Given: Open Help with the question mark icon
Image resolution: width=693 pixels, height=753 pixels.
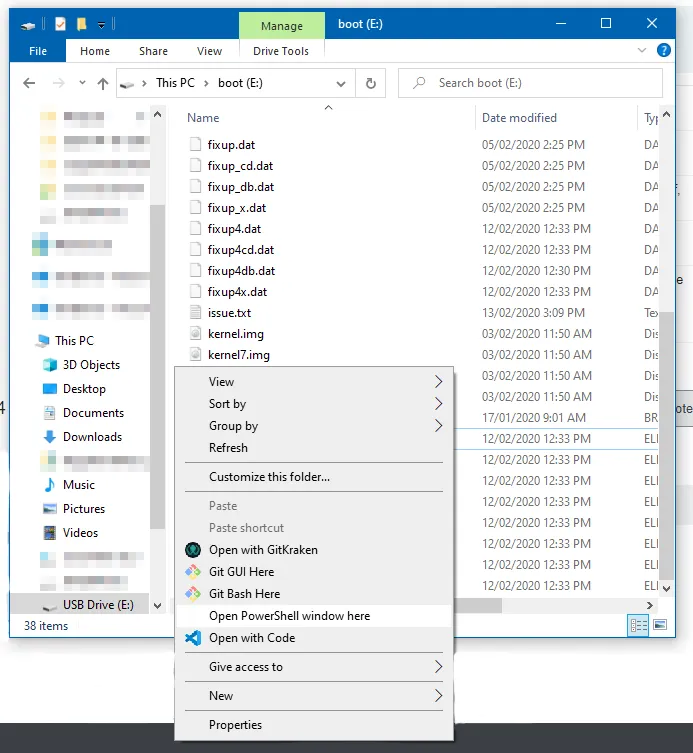Looking at the screenshot, I should [664, 50].
